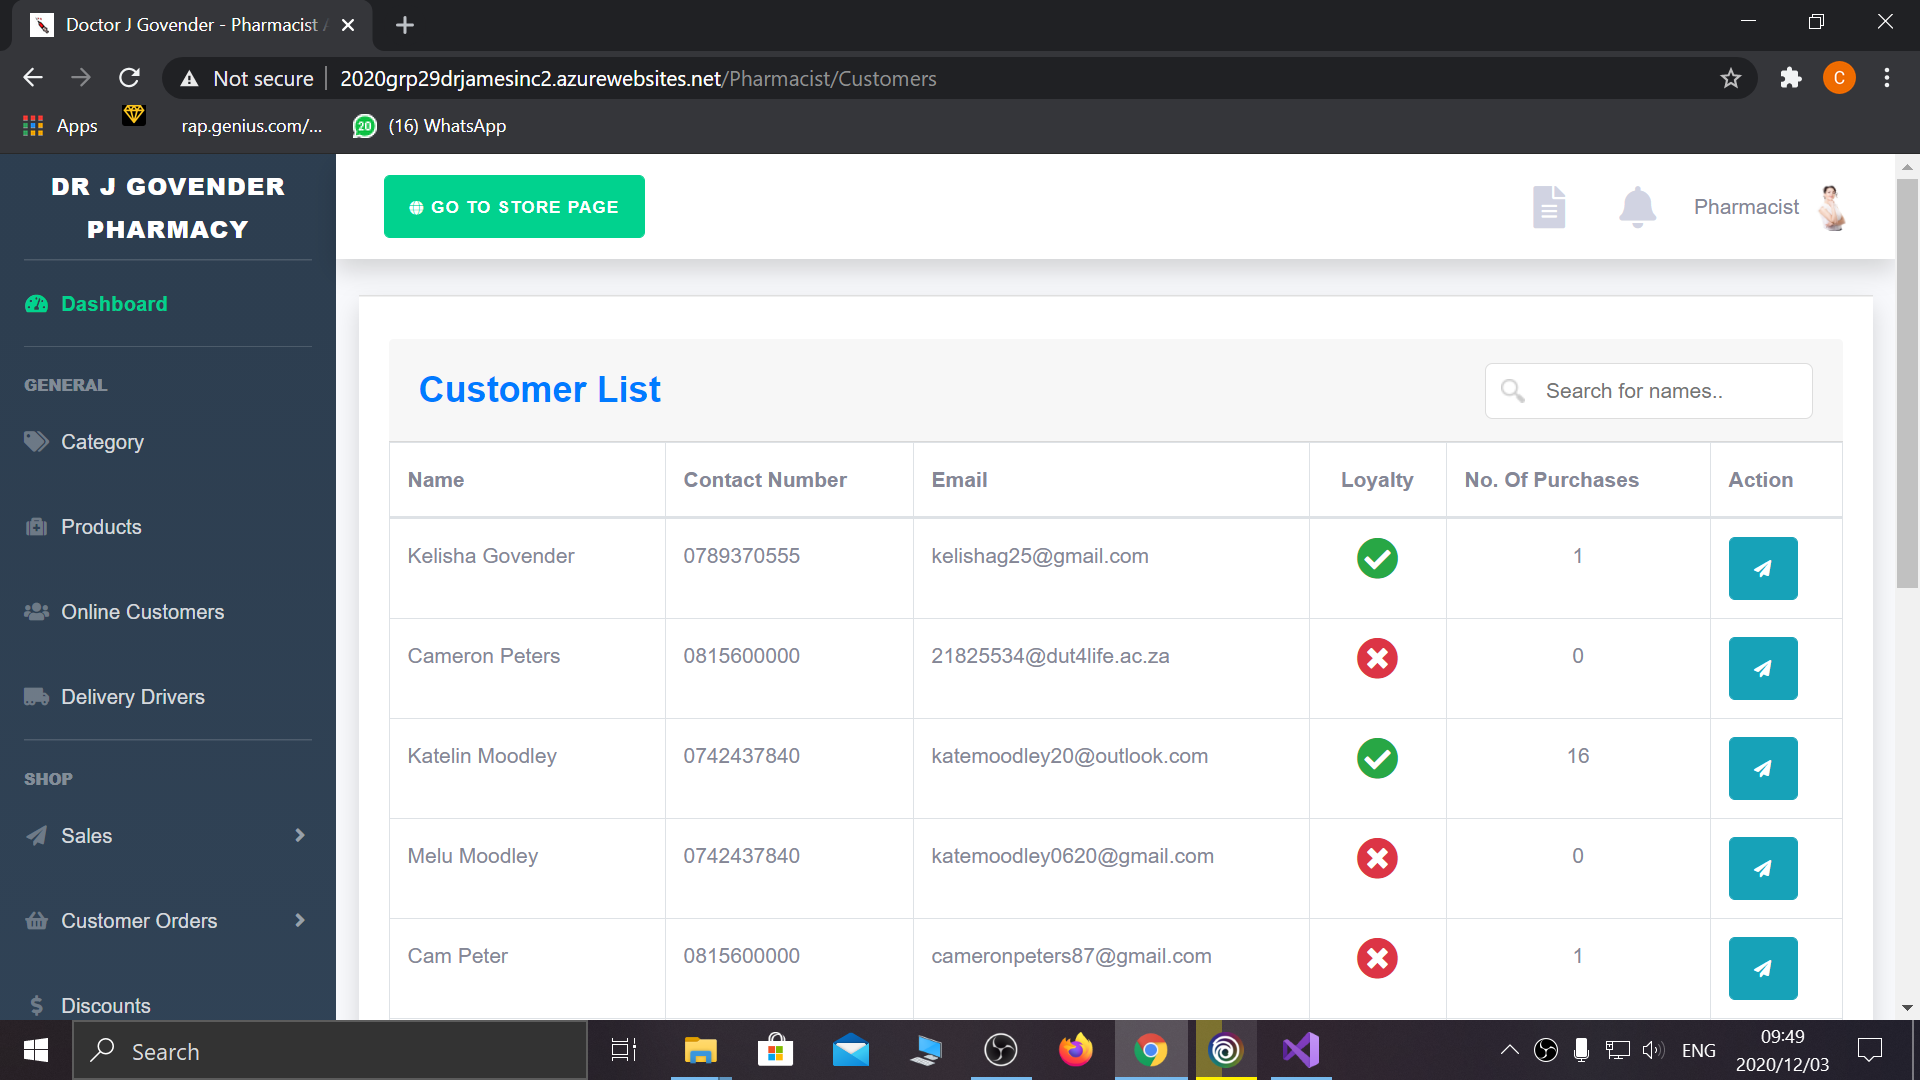Image resolution: width=1920 pixels, height=1080 pixels.
Task: Click Melu Moodley's red loyalty cross
Action: [1376, 858]
